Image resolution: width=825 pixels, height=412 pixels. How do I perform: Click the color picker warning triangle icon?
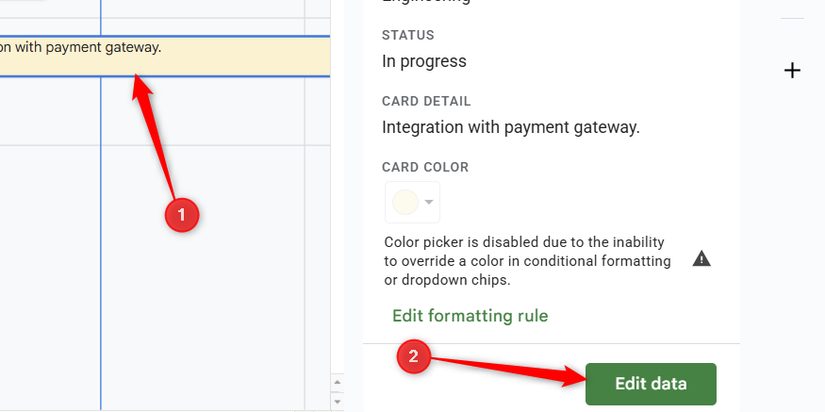(x=701, y=259)
